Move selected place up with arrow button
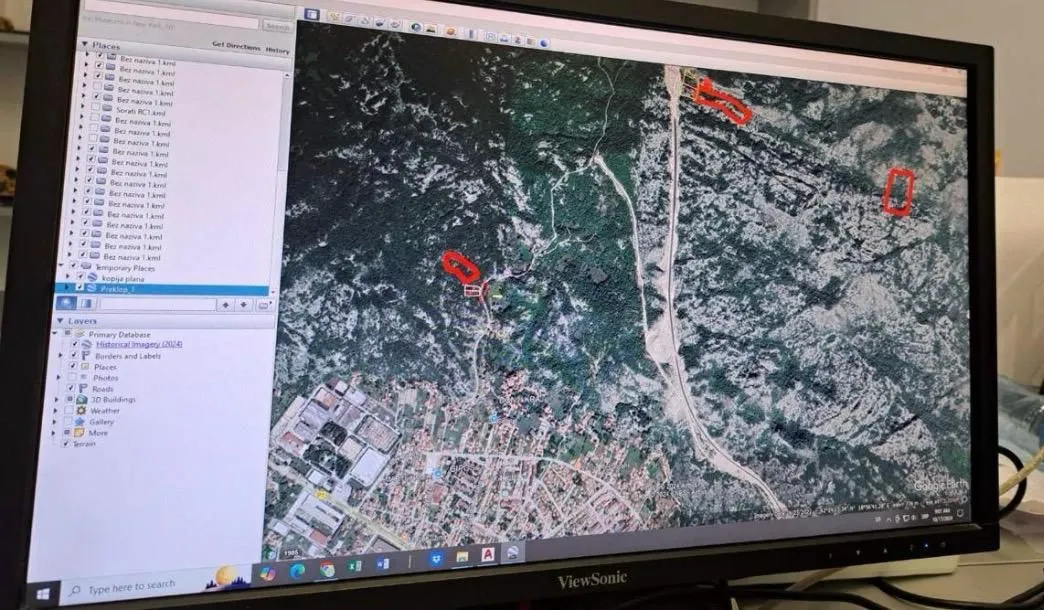Viewport: 1044px width, 610px height. 226,305
